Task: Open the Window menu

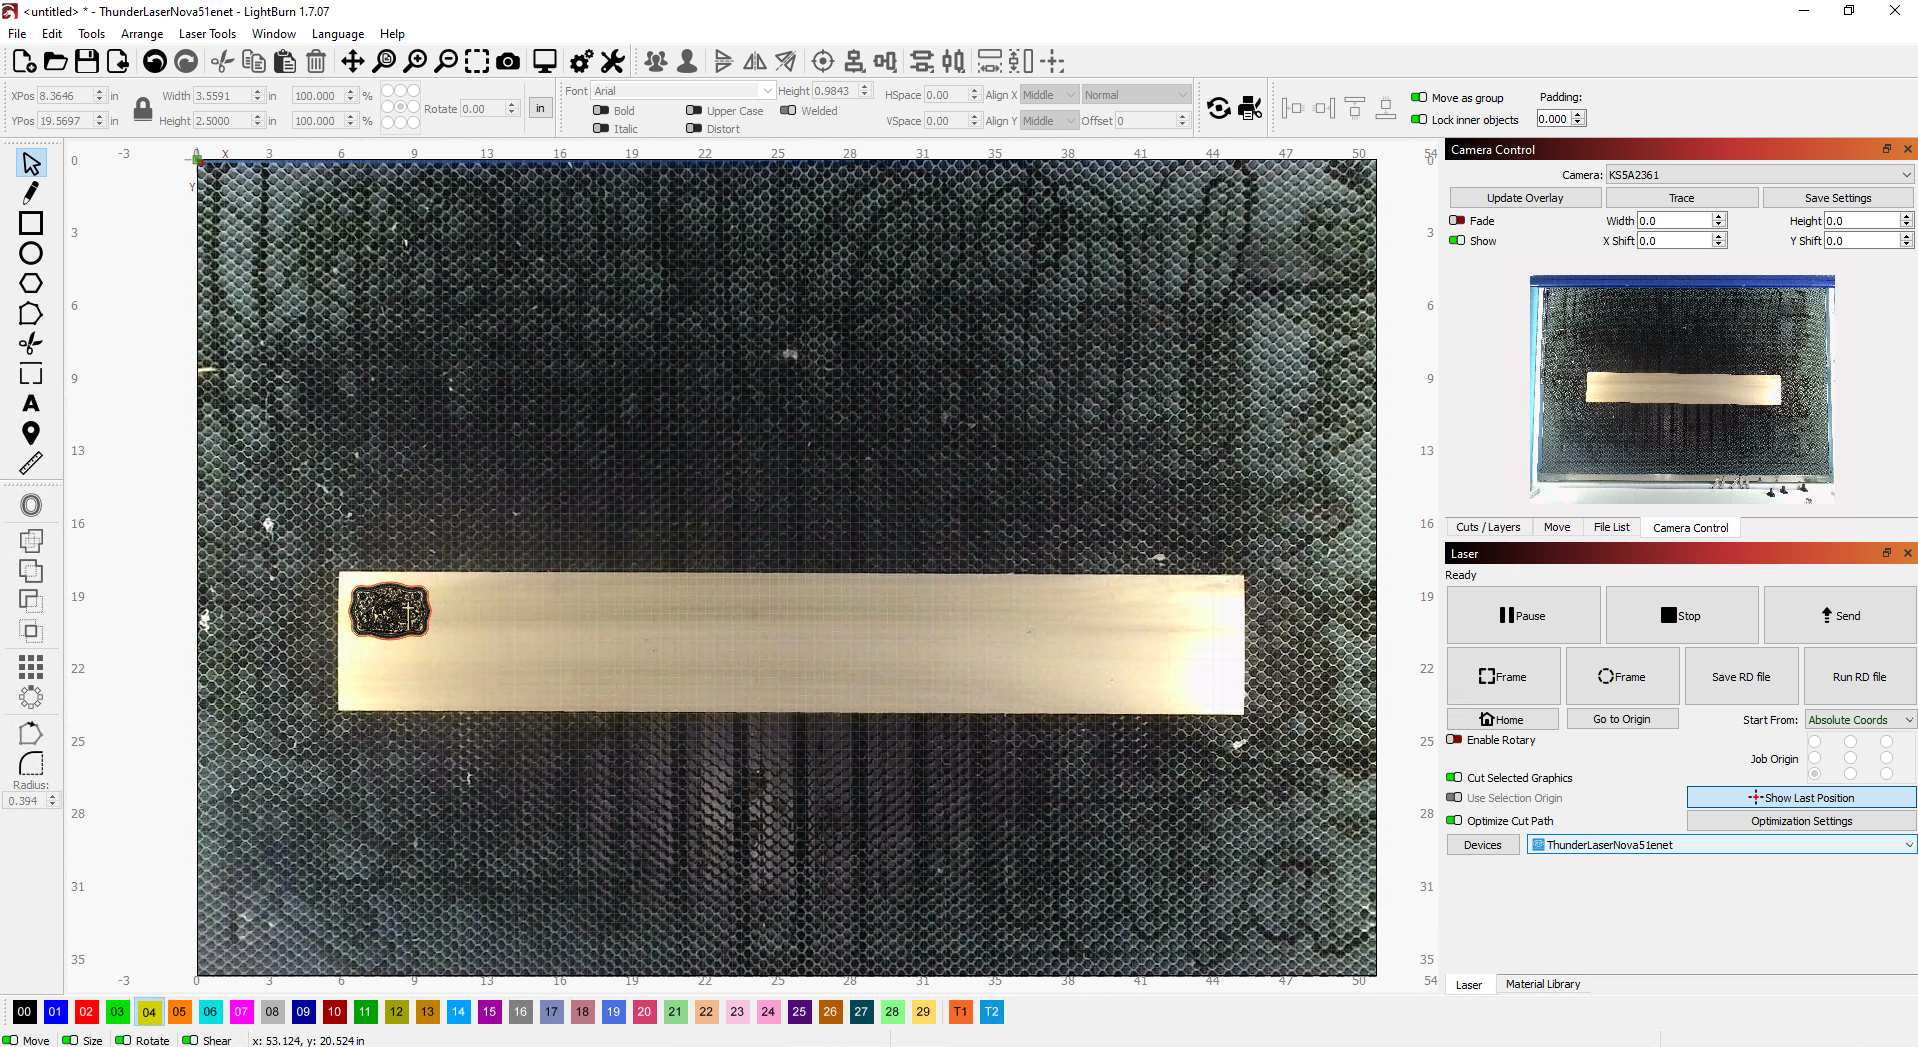Action: (x=273, y=34)
